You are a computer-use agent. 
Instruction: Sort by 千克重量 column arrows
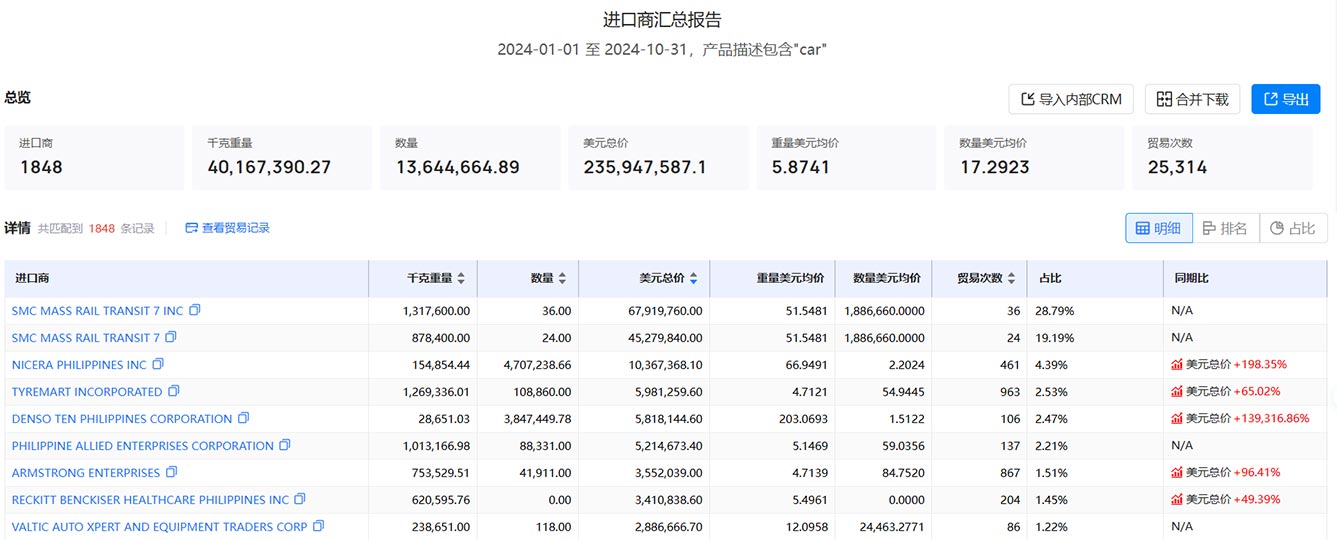coord(461,279)
